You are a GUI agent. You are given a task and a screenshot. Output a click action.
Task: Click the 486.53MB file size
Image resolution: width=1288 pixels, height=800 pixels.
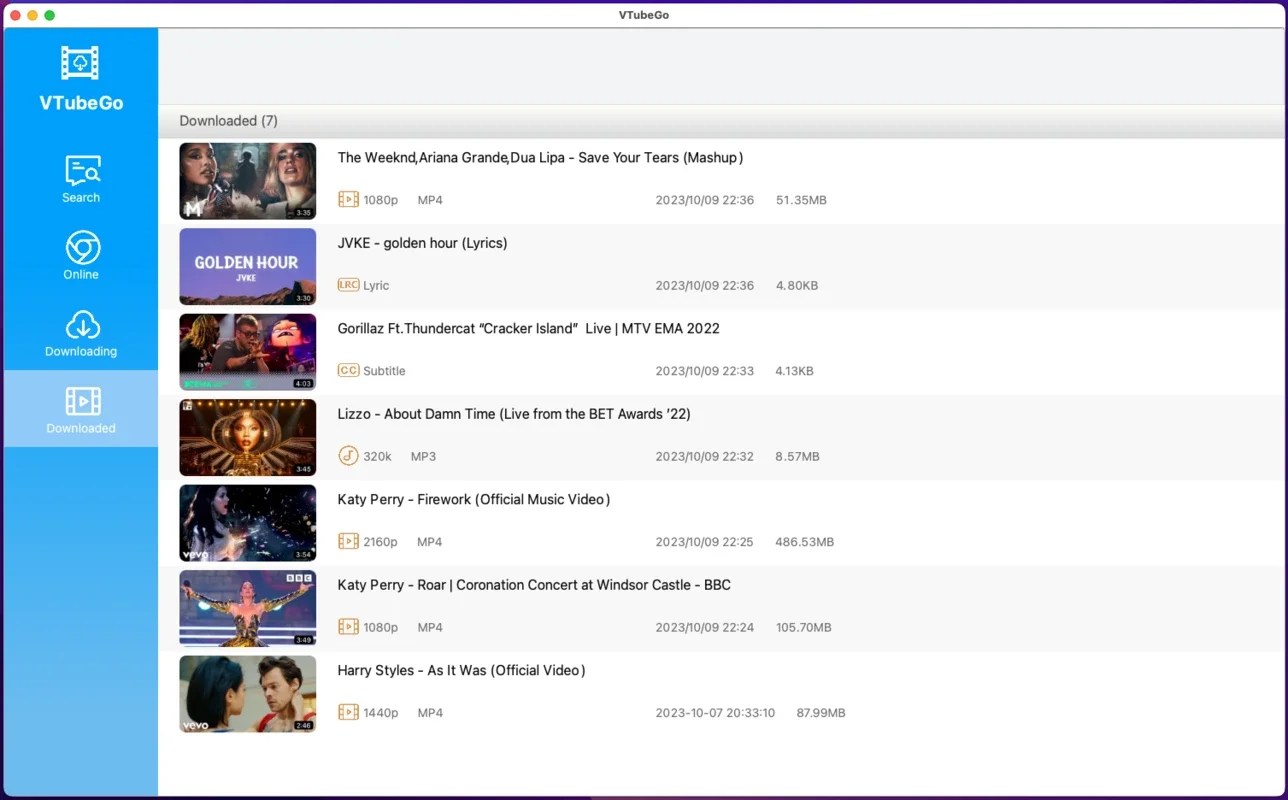click(x=804, y=542)
